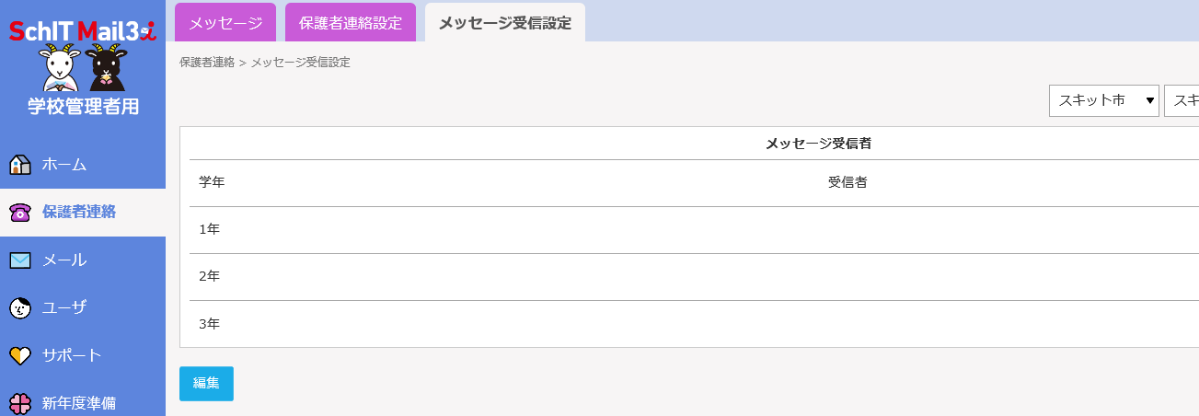This screenshot has width=1199, height=416.
Task: Click the 受信者 column header
Action: click(x=847, y=183)
